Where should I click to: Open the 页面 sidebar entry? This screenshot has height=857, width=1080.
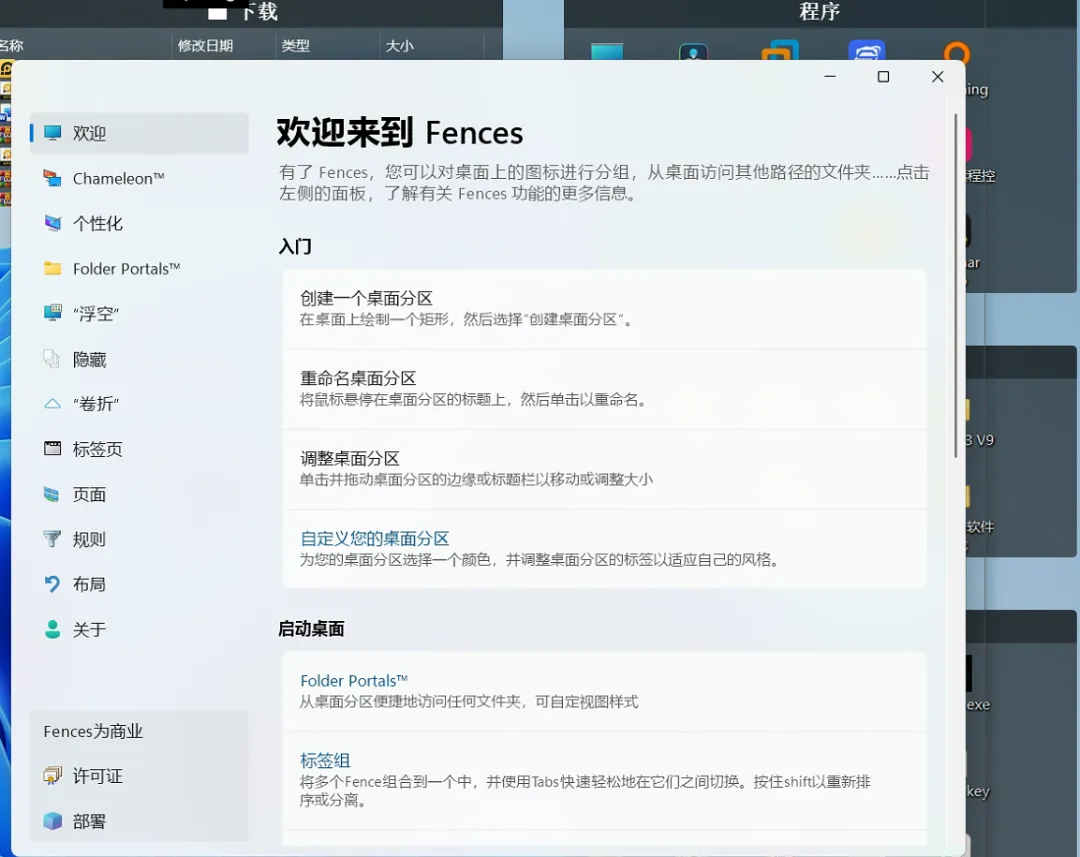(89, 494)
